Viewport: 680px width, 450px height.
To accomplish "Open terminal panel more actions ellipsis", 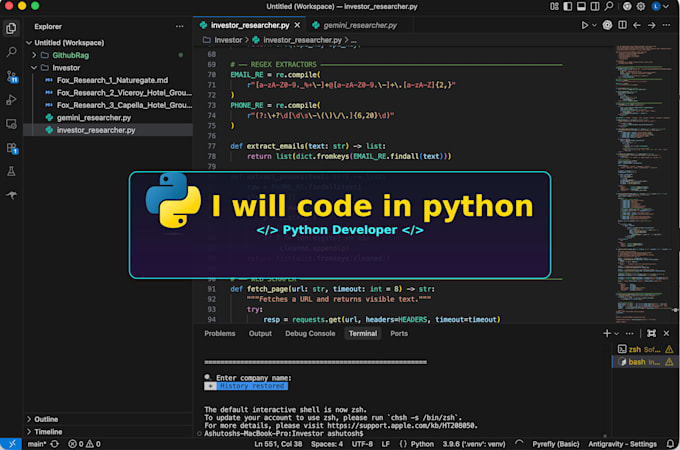I will coord(630,333).
